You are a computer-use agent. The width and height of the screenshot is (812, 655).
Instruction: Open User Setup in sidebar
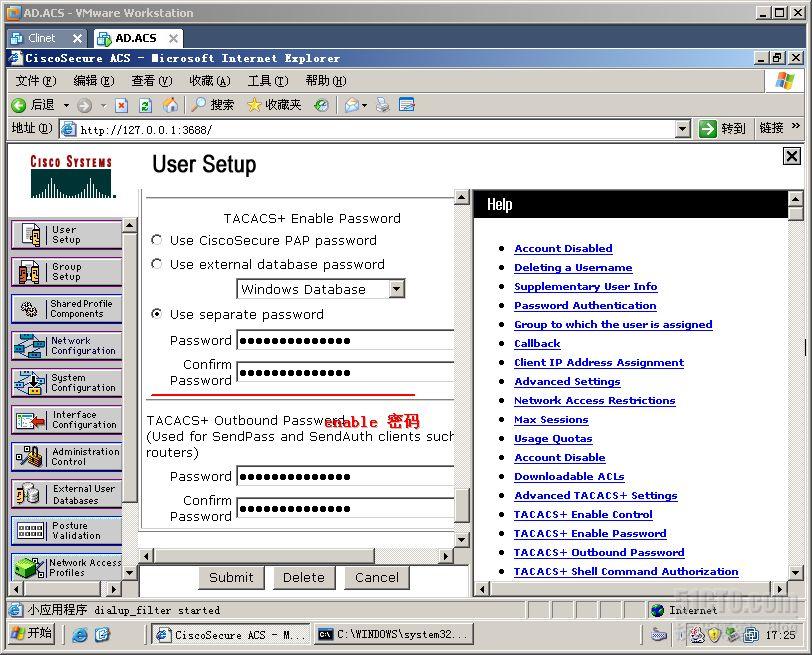pos(66,235)
